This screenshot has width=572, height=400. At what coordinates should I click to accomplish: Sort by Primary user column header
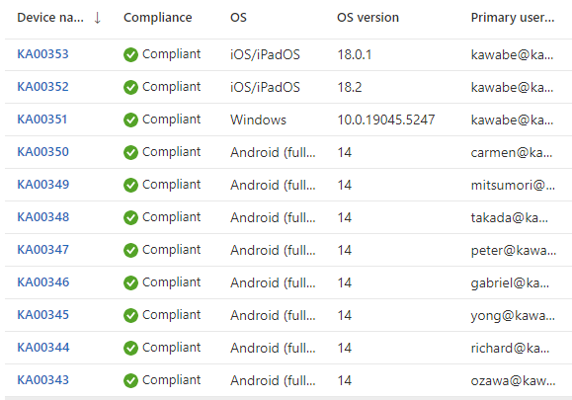(x=513, y=18)
